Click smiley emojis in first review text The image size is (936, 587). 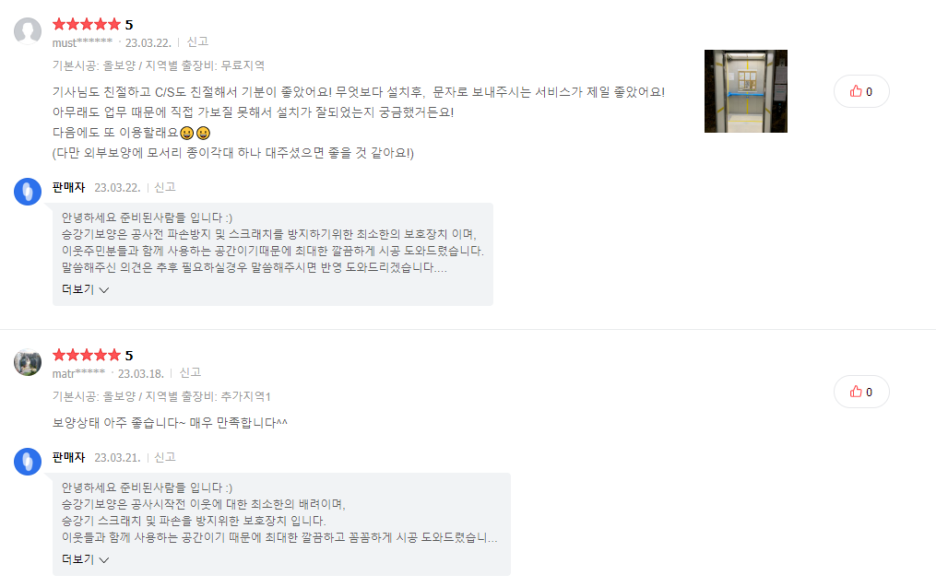195,133
